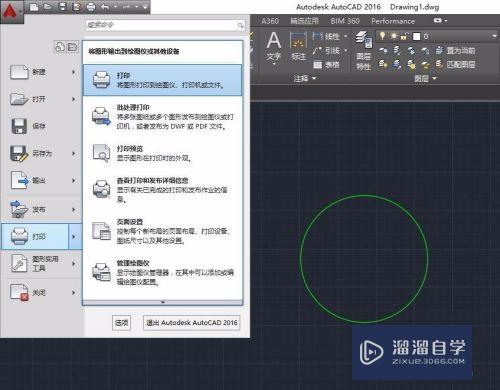
Task: Click the 引线 (Leader) tool
Action: click(327, 50)
